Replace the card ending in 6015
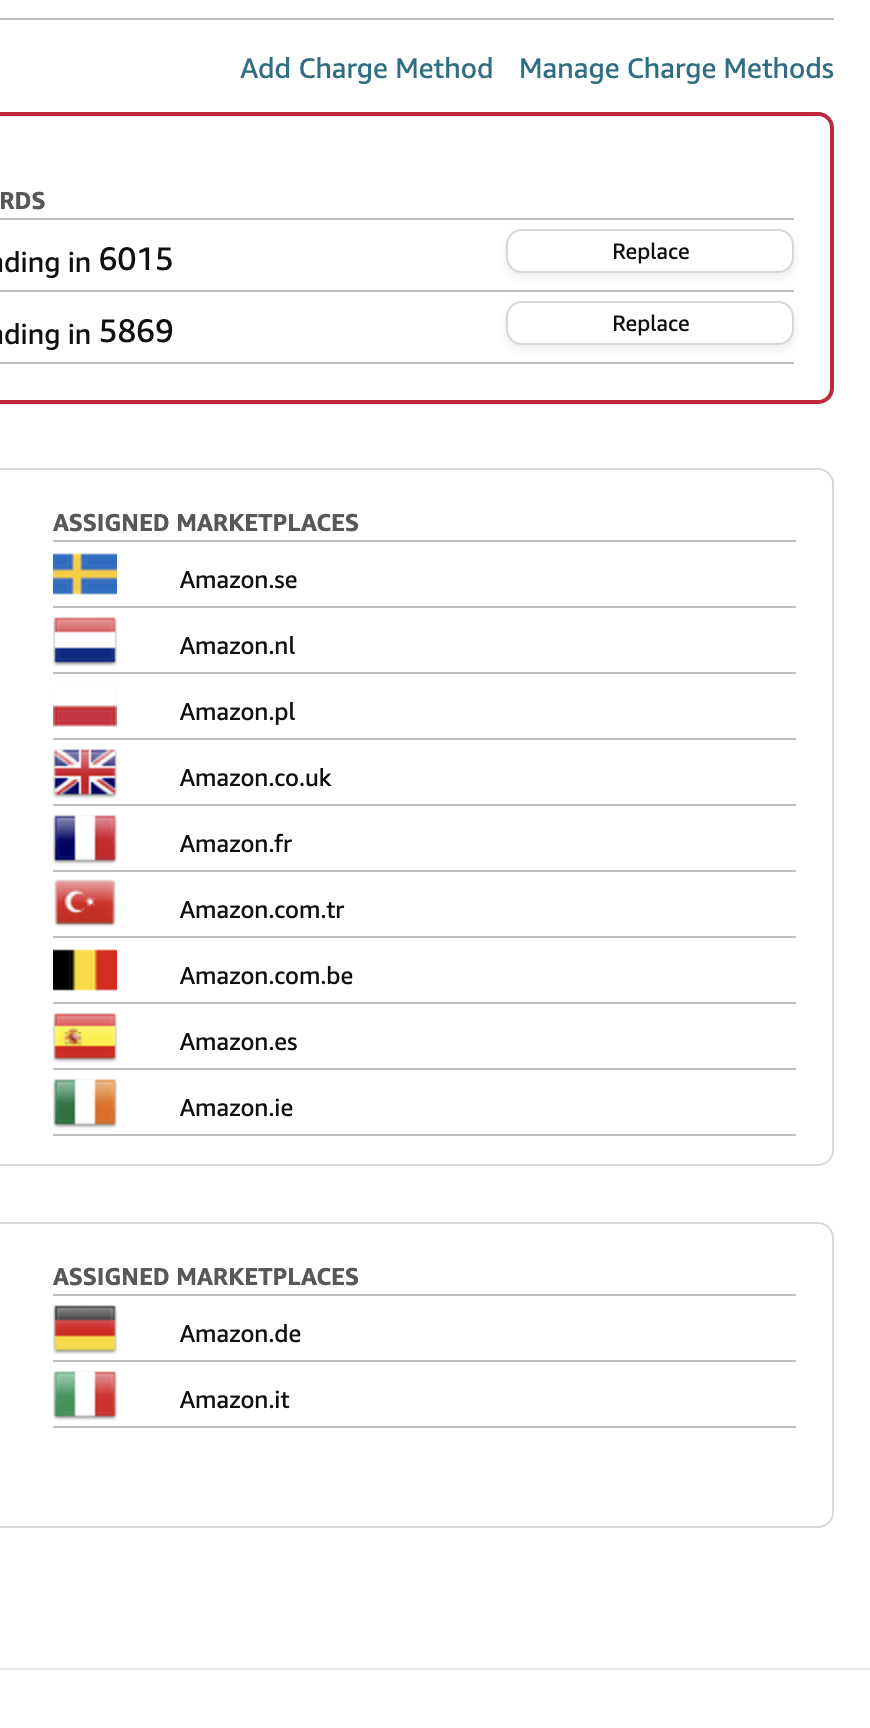The width and height of the screenshot is (870, 1728). click(x=650, y=251)
